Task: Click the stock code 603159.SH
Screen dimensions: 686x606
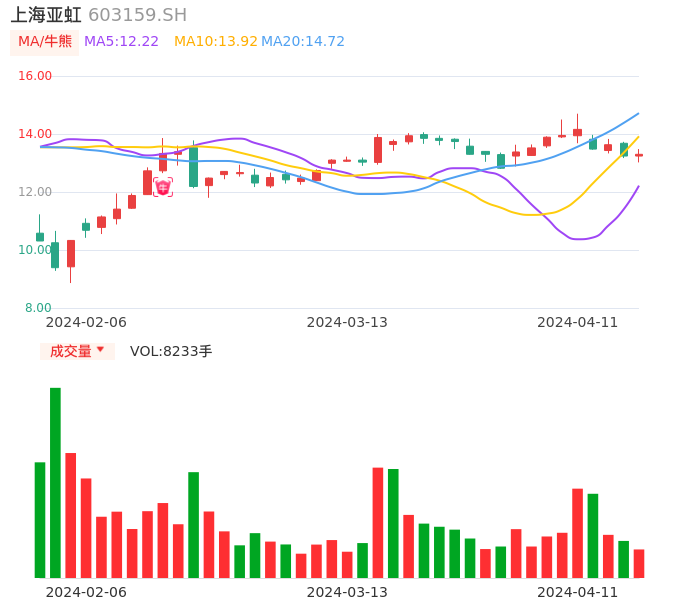Action: [x=137, y=15]
